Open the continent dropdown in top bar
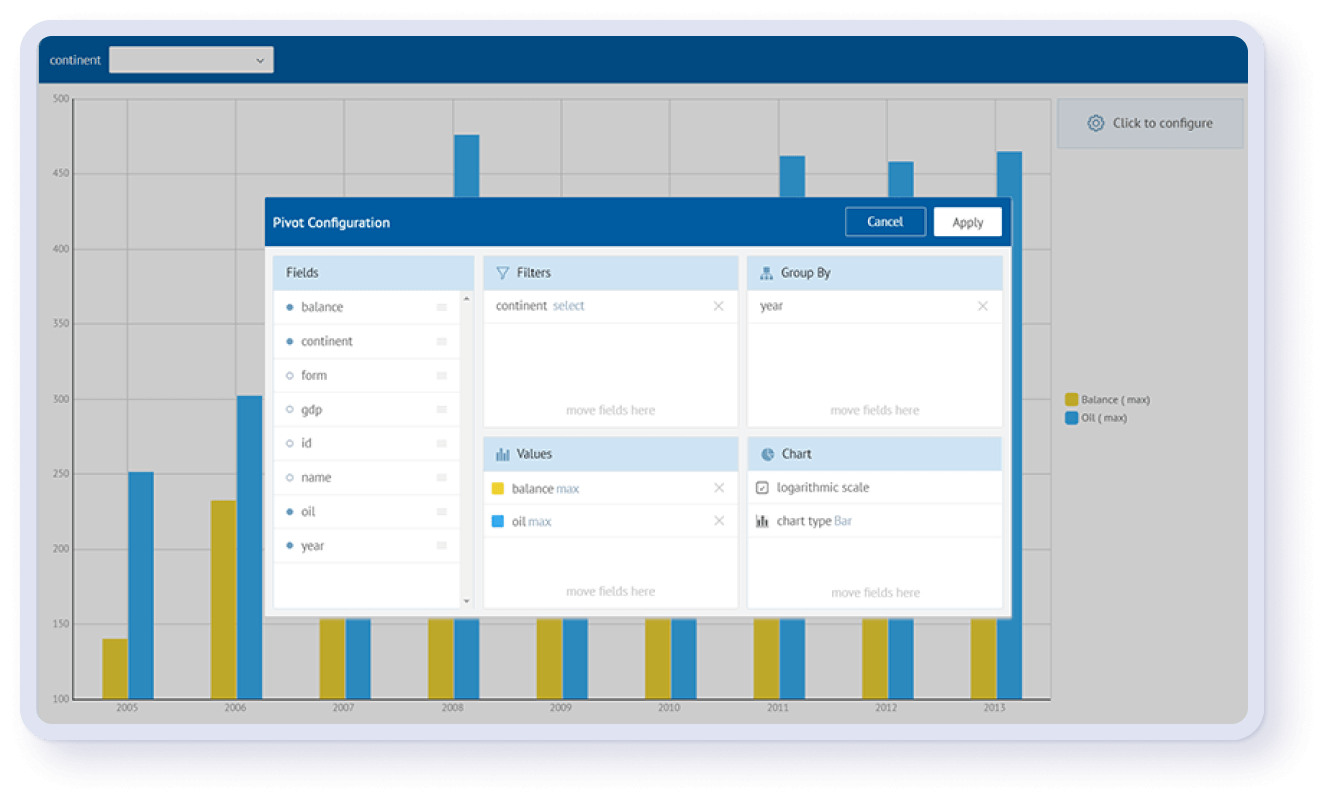This screenshot has width=1324, height=800. tap(191, 60)
